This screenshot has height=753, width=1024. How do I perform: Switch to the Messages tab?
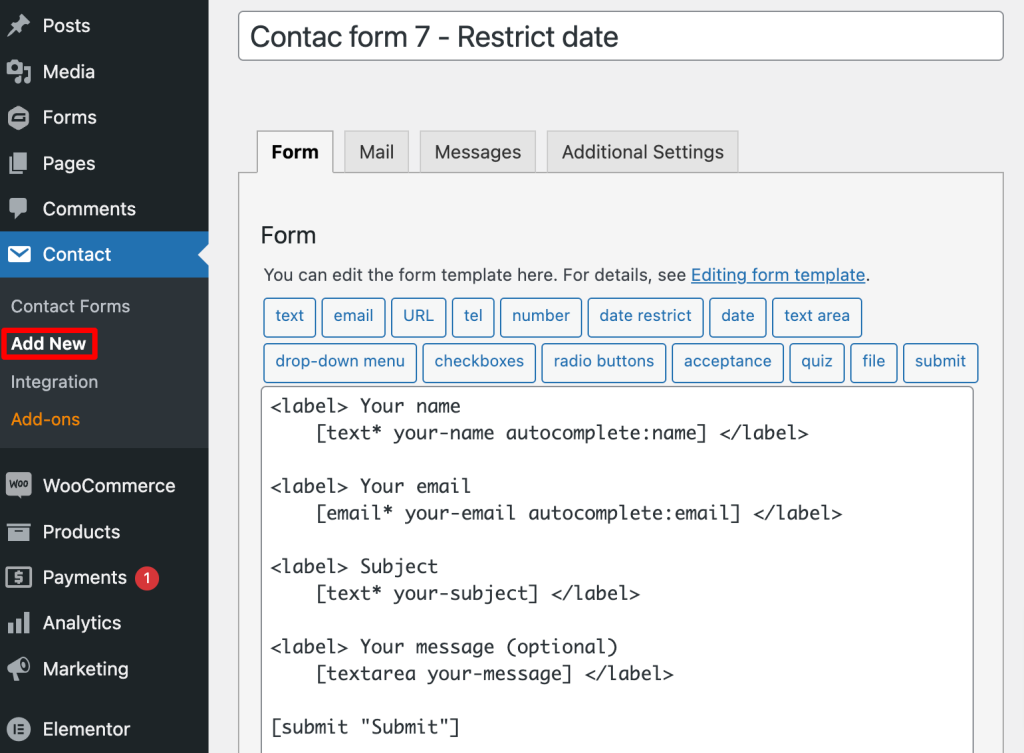click(478, 152)
